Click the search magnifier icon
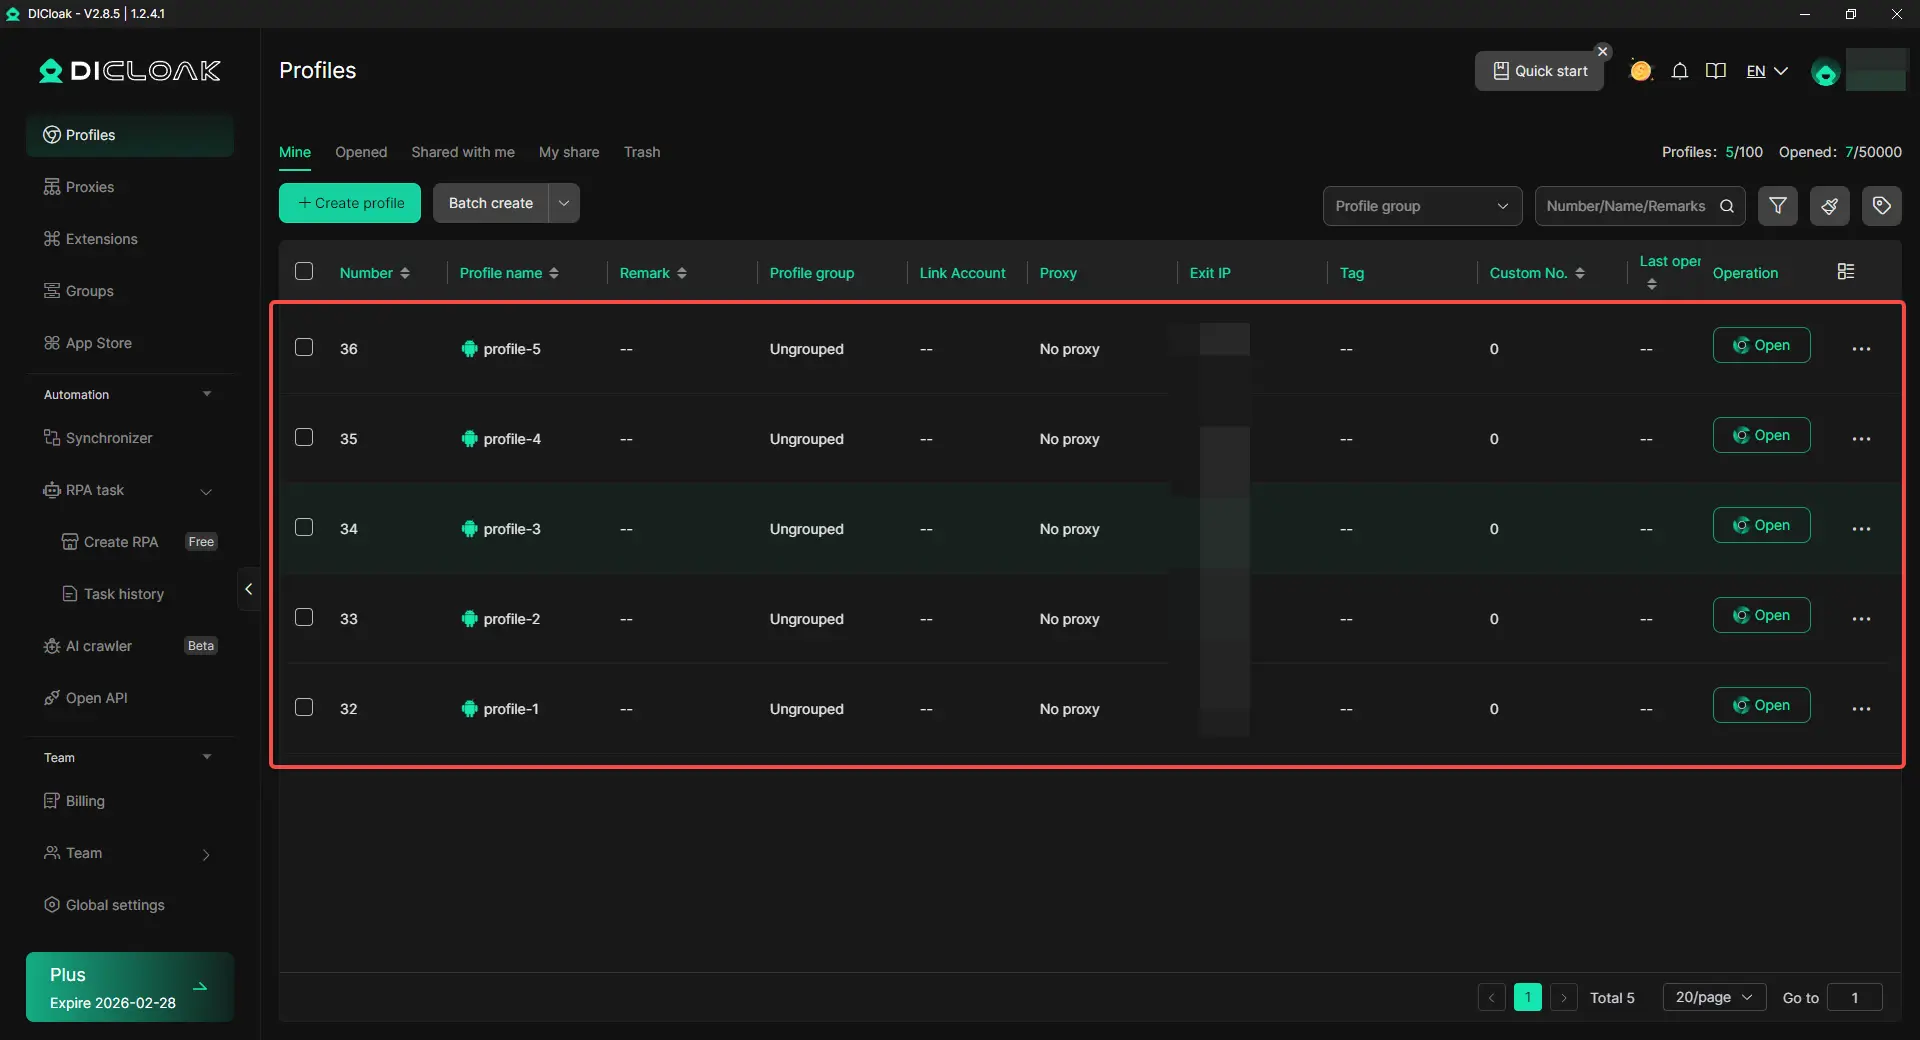 click(x=1727, y=206)
